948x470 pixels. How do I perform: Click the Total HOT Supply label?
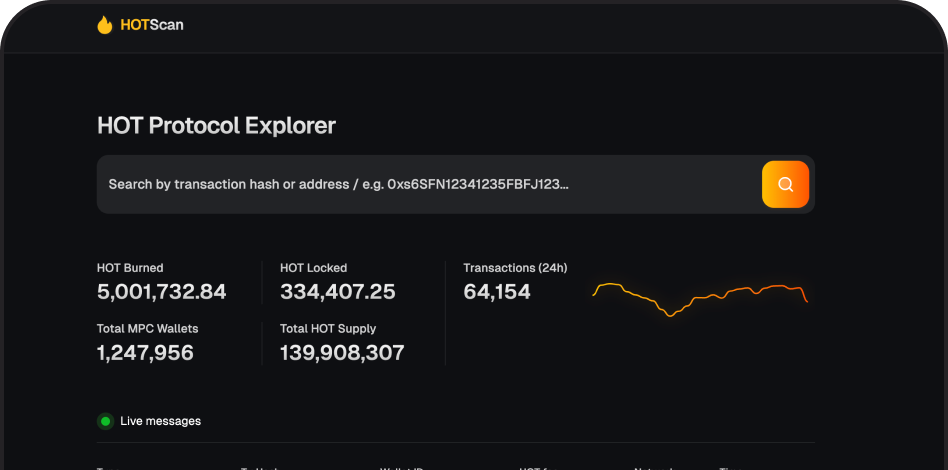click(x=328, y=328)
